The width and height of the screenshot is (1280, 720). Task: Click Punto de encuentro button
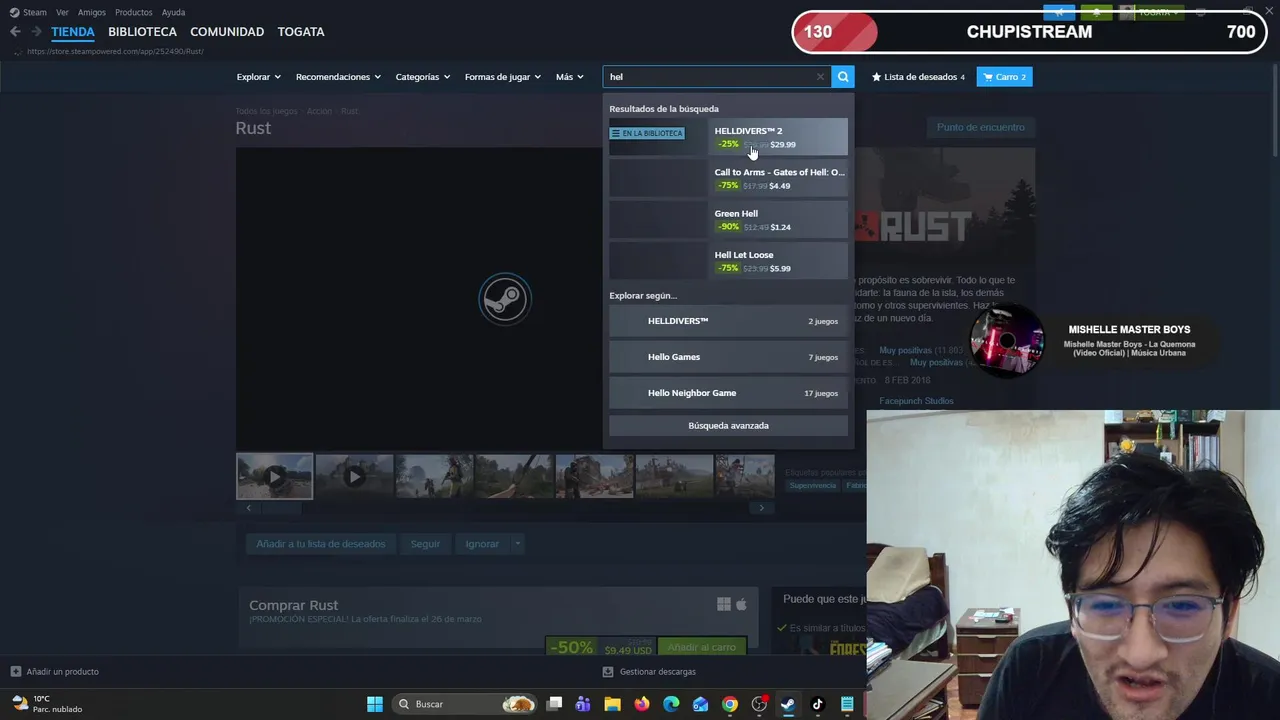click(x=980, y=127)
